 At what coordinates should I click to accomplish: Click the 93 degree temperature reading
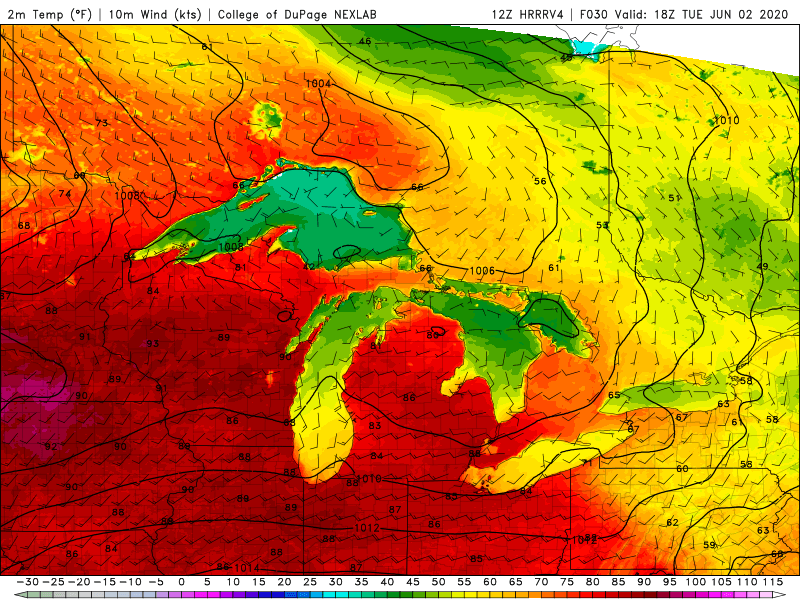click(153, 343)
